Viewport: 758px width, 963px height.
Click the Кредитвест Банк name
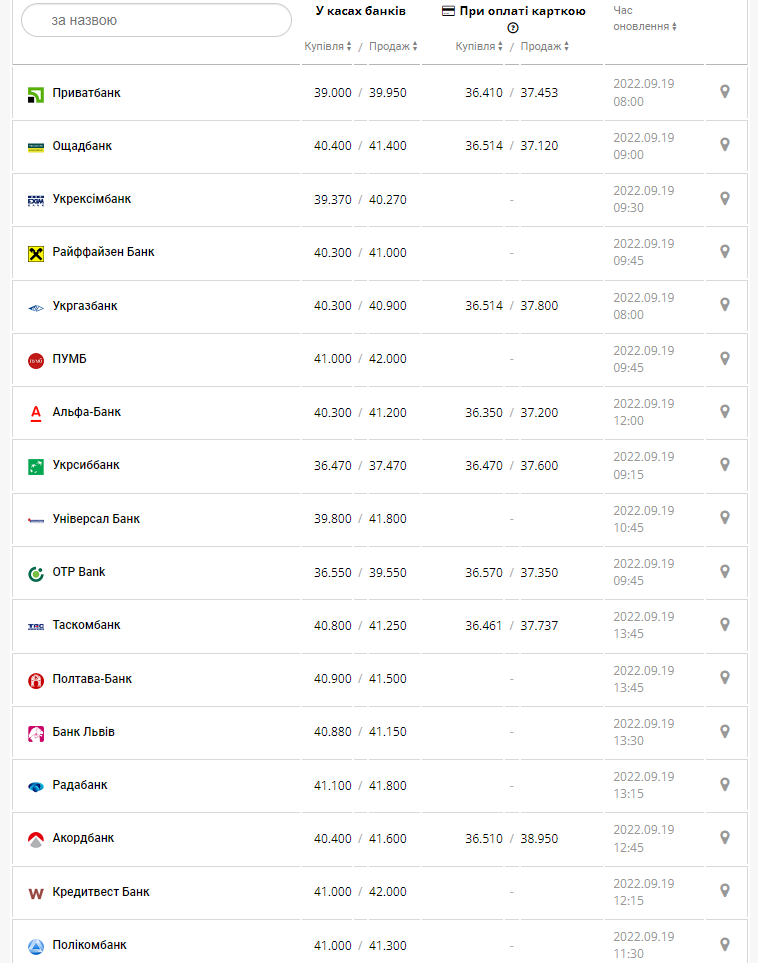tap(101, 891)
